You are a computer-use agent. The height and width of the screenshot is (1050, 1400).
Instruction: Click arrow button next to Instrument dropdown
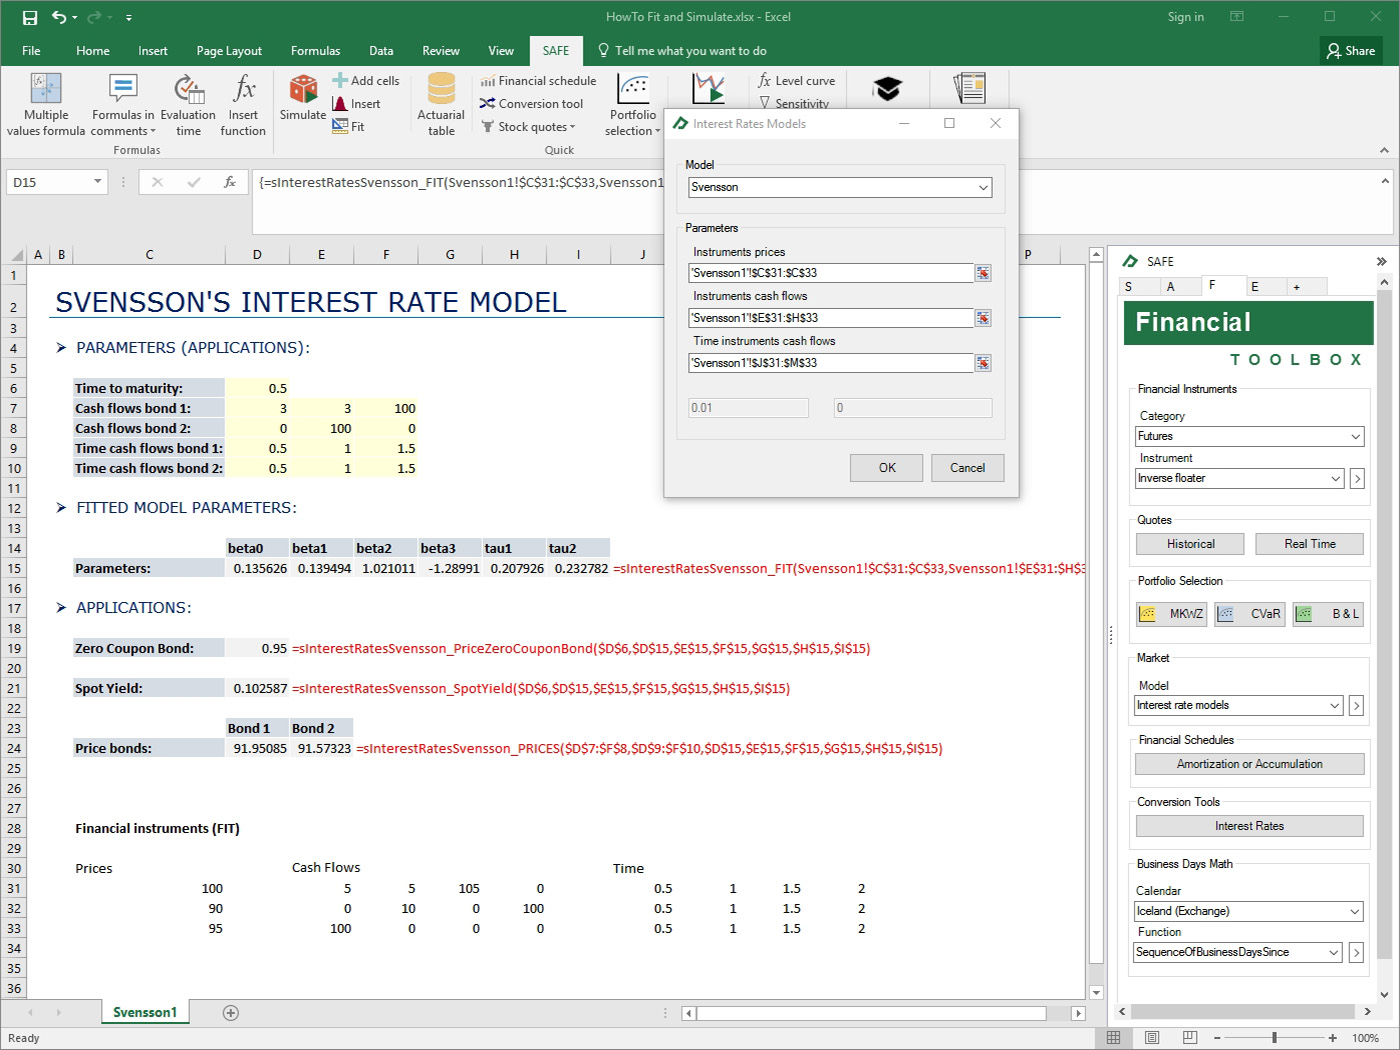[1357, 478]
